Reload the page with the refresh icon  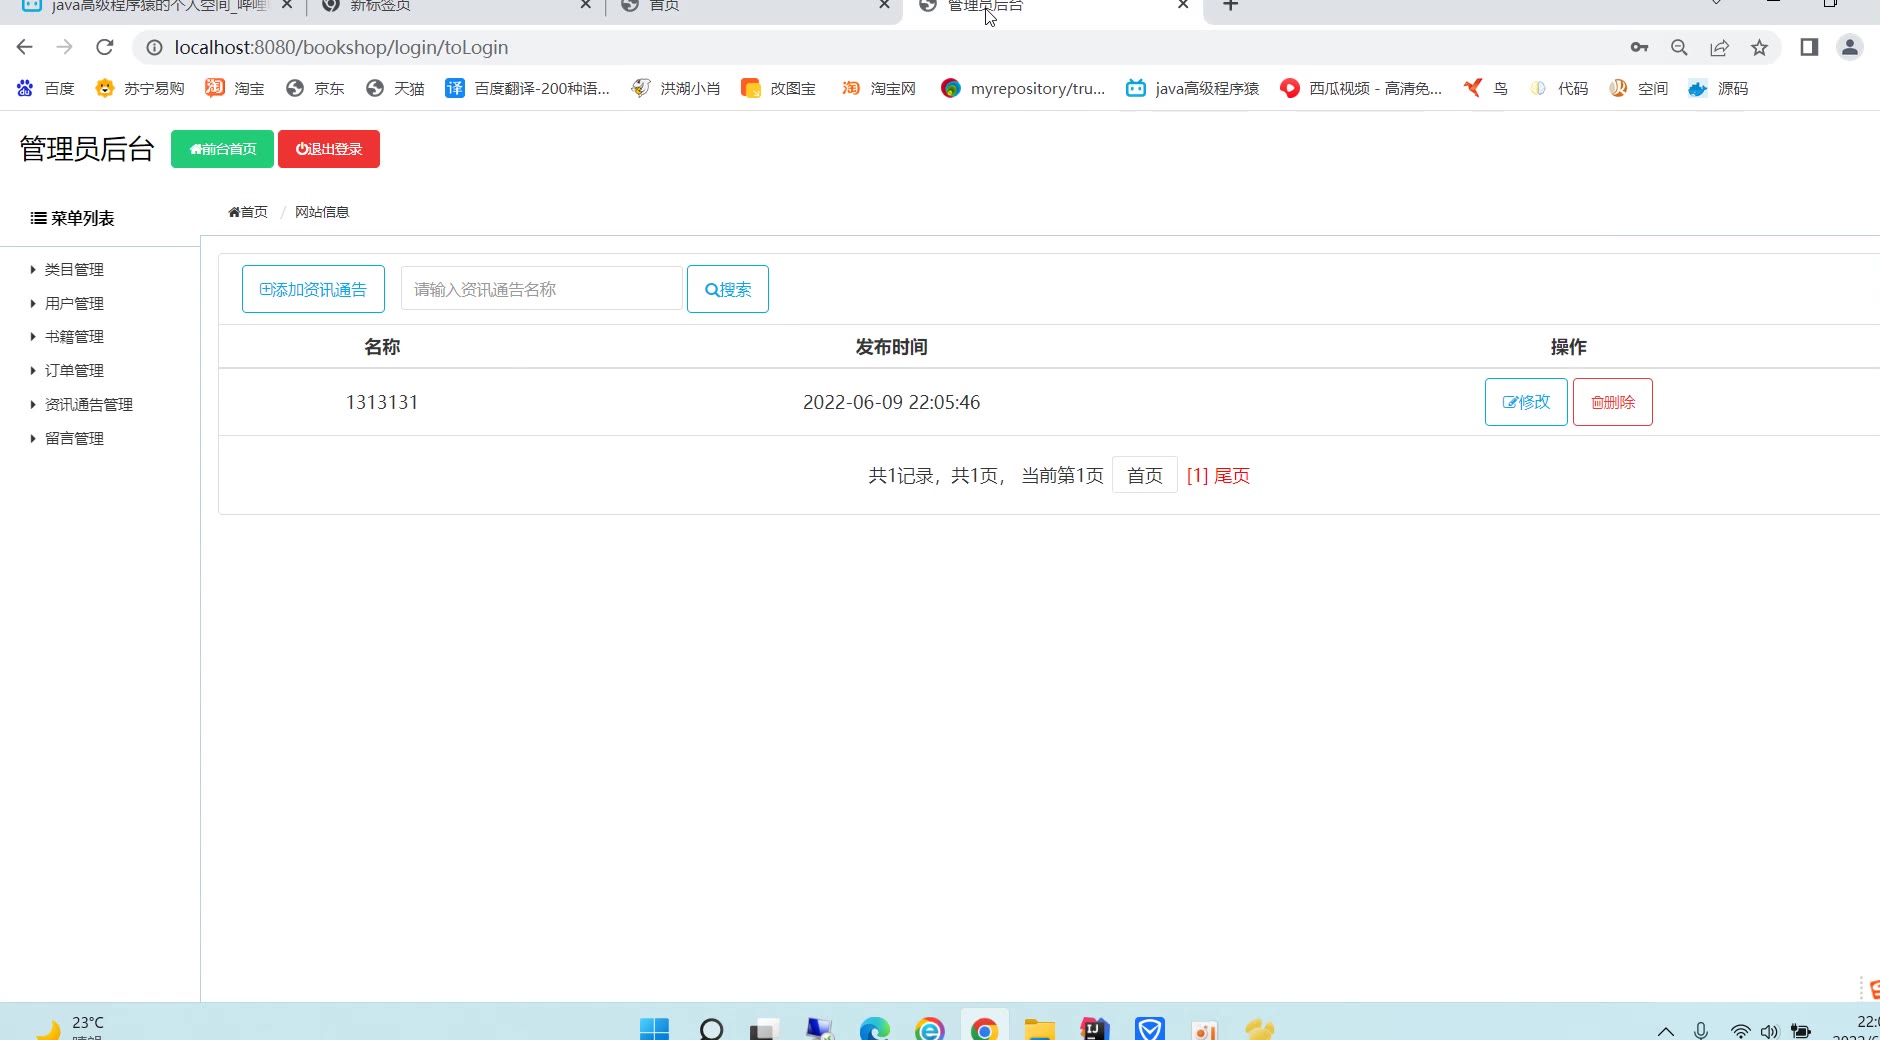pyautogui.click(x=105, y=47)
